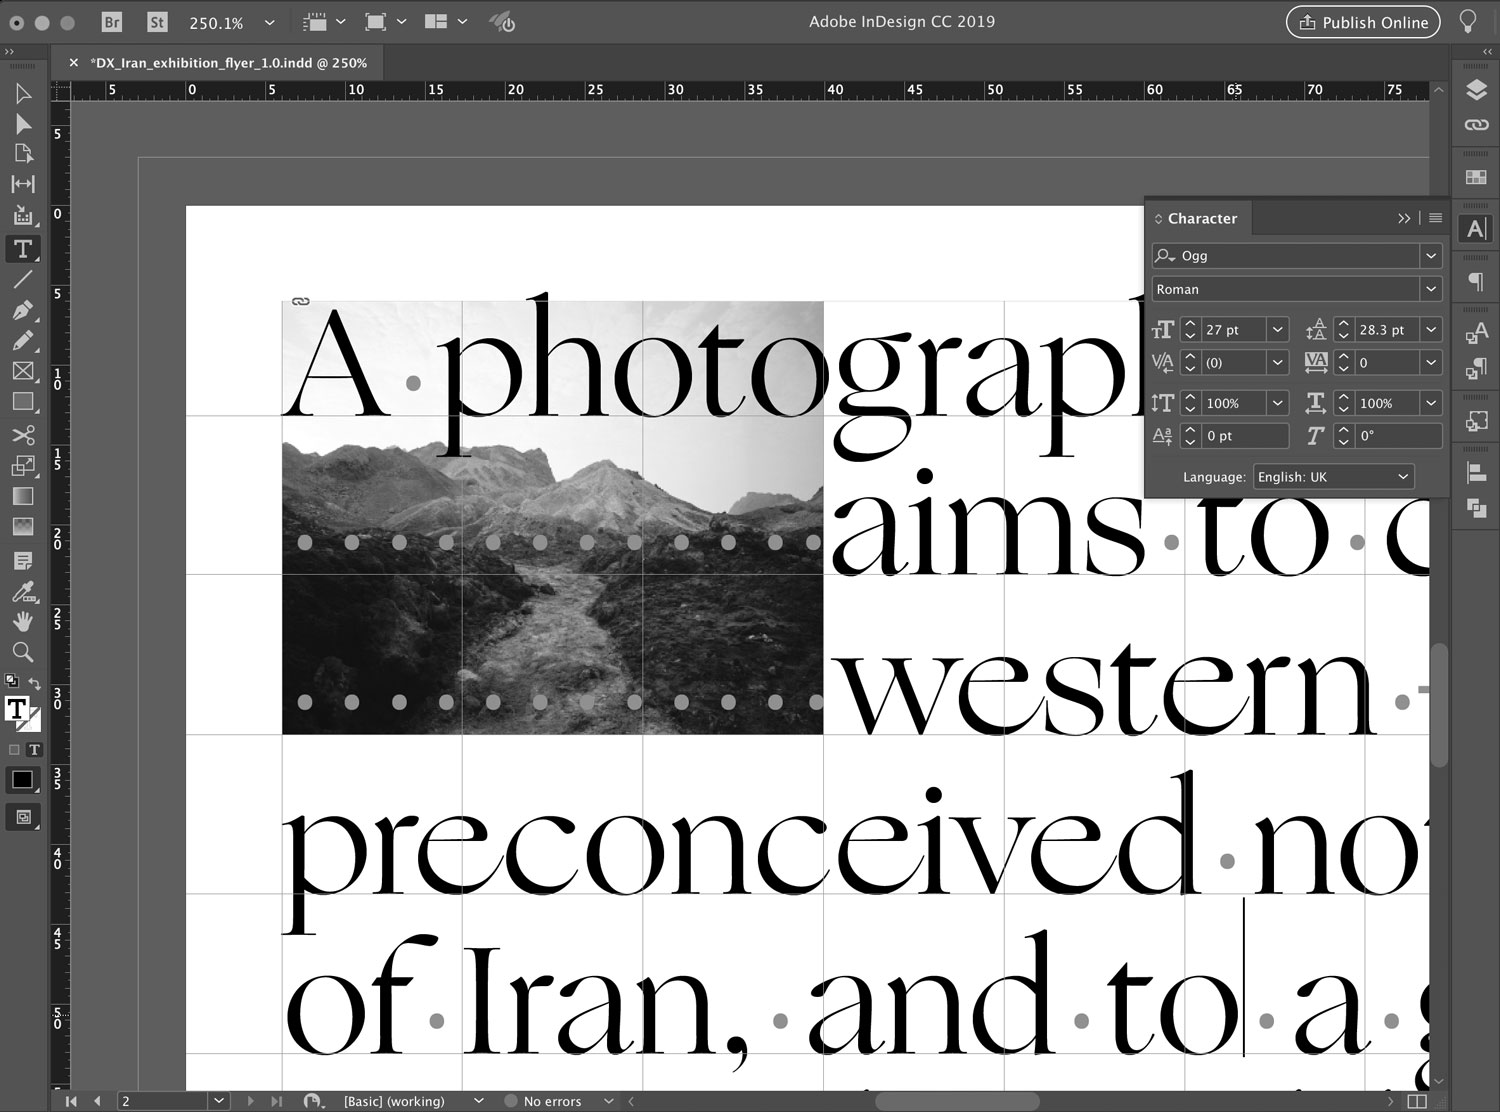Switch to the DX_Iran_exhibition_flyer document tab
1500x1112 pixels.
228,62
